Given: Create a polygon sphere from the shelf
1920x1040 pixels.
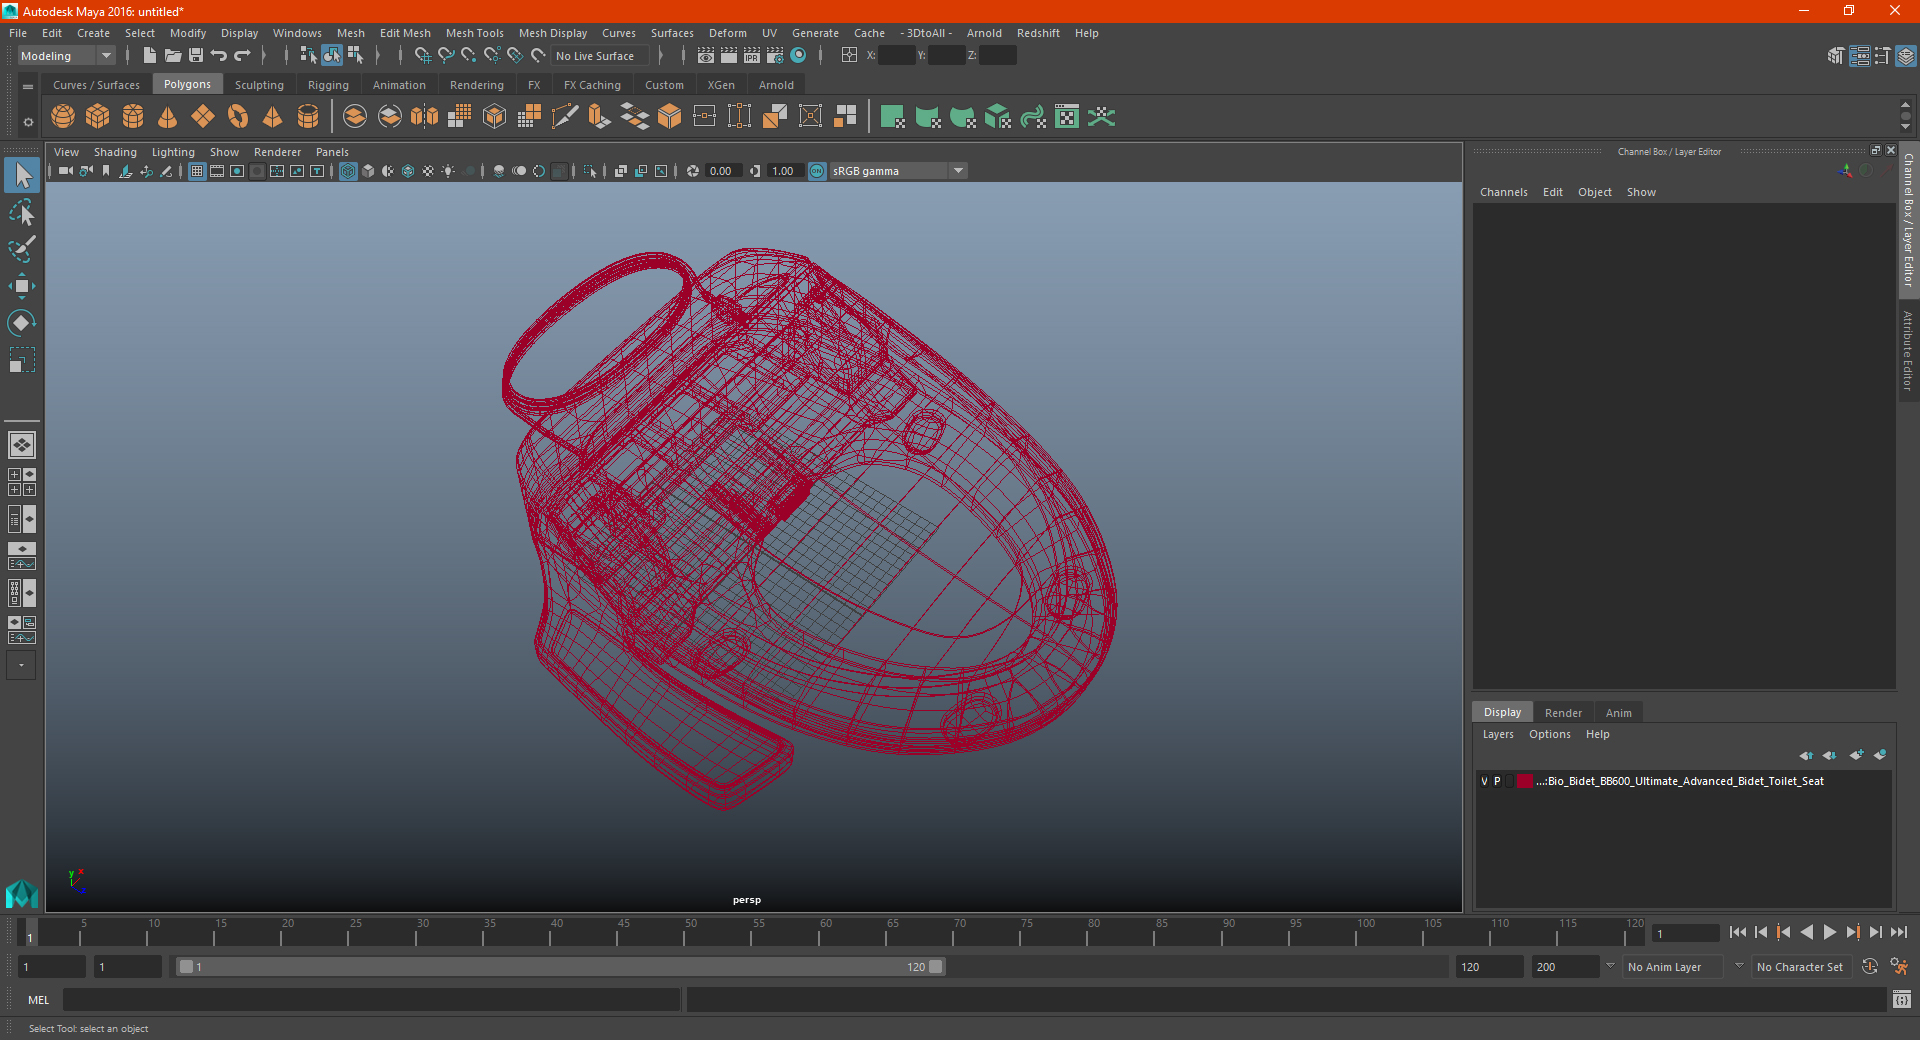Looking at the screenshot, I should tap(63, 117).
